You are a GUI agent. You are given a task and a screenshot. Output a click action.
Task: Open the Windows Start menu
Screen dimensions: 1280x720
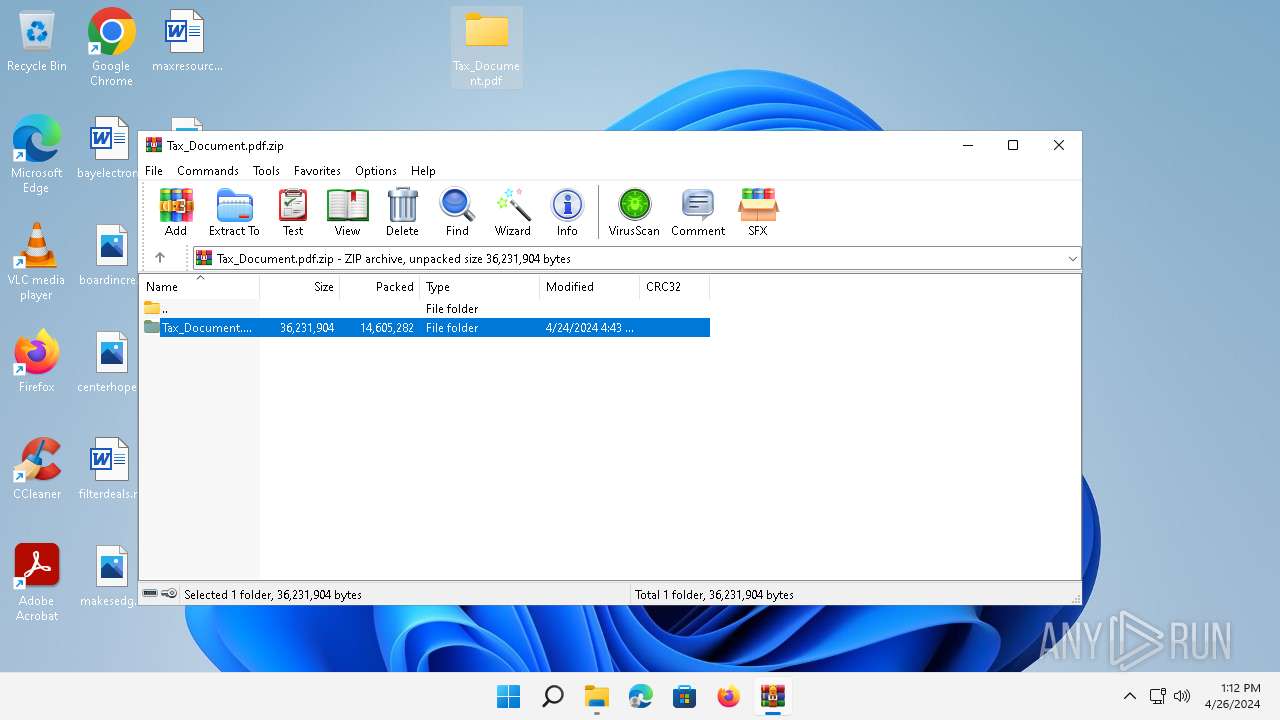point(508,696)
